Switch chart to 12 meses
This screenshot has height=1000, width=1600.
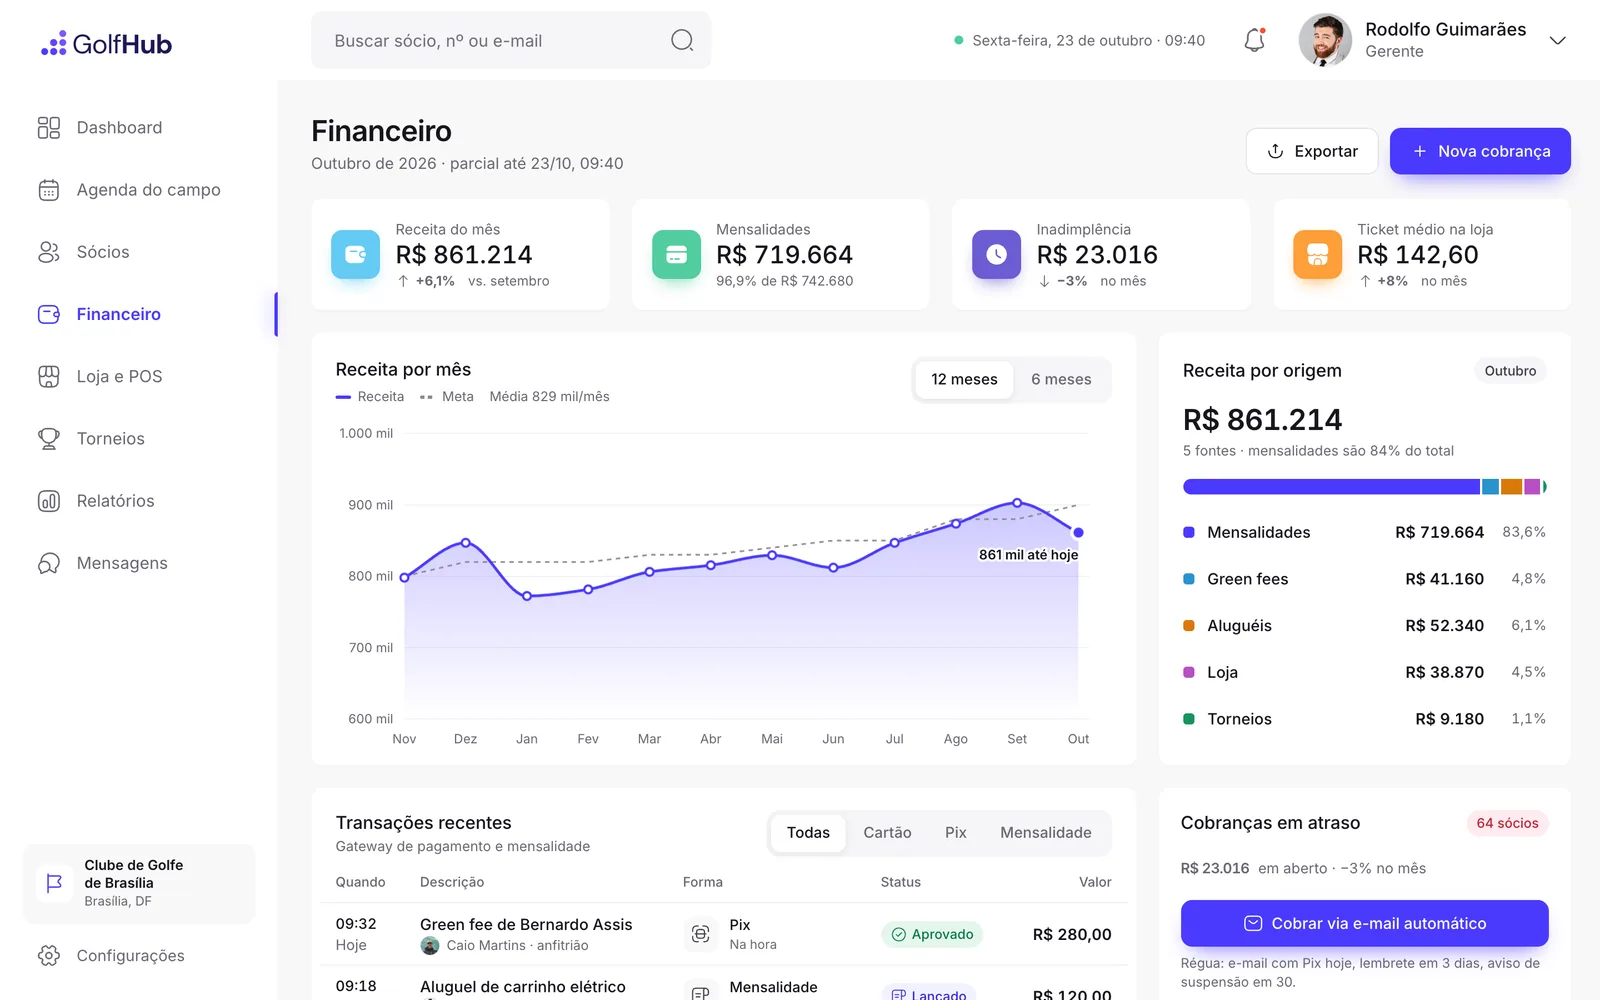click(x=964, y=379)
